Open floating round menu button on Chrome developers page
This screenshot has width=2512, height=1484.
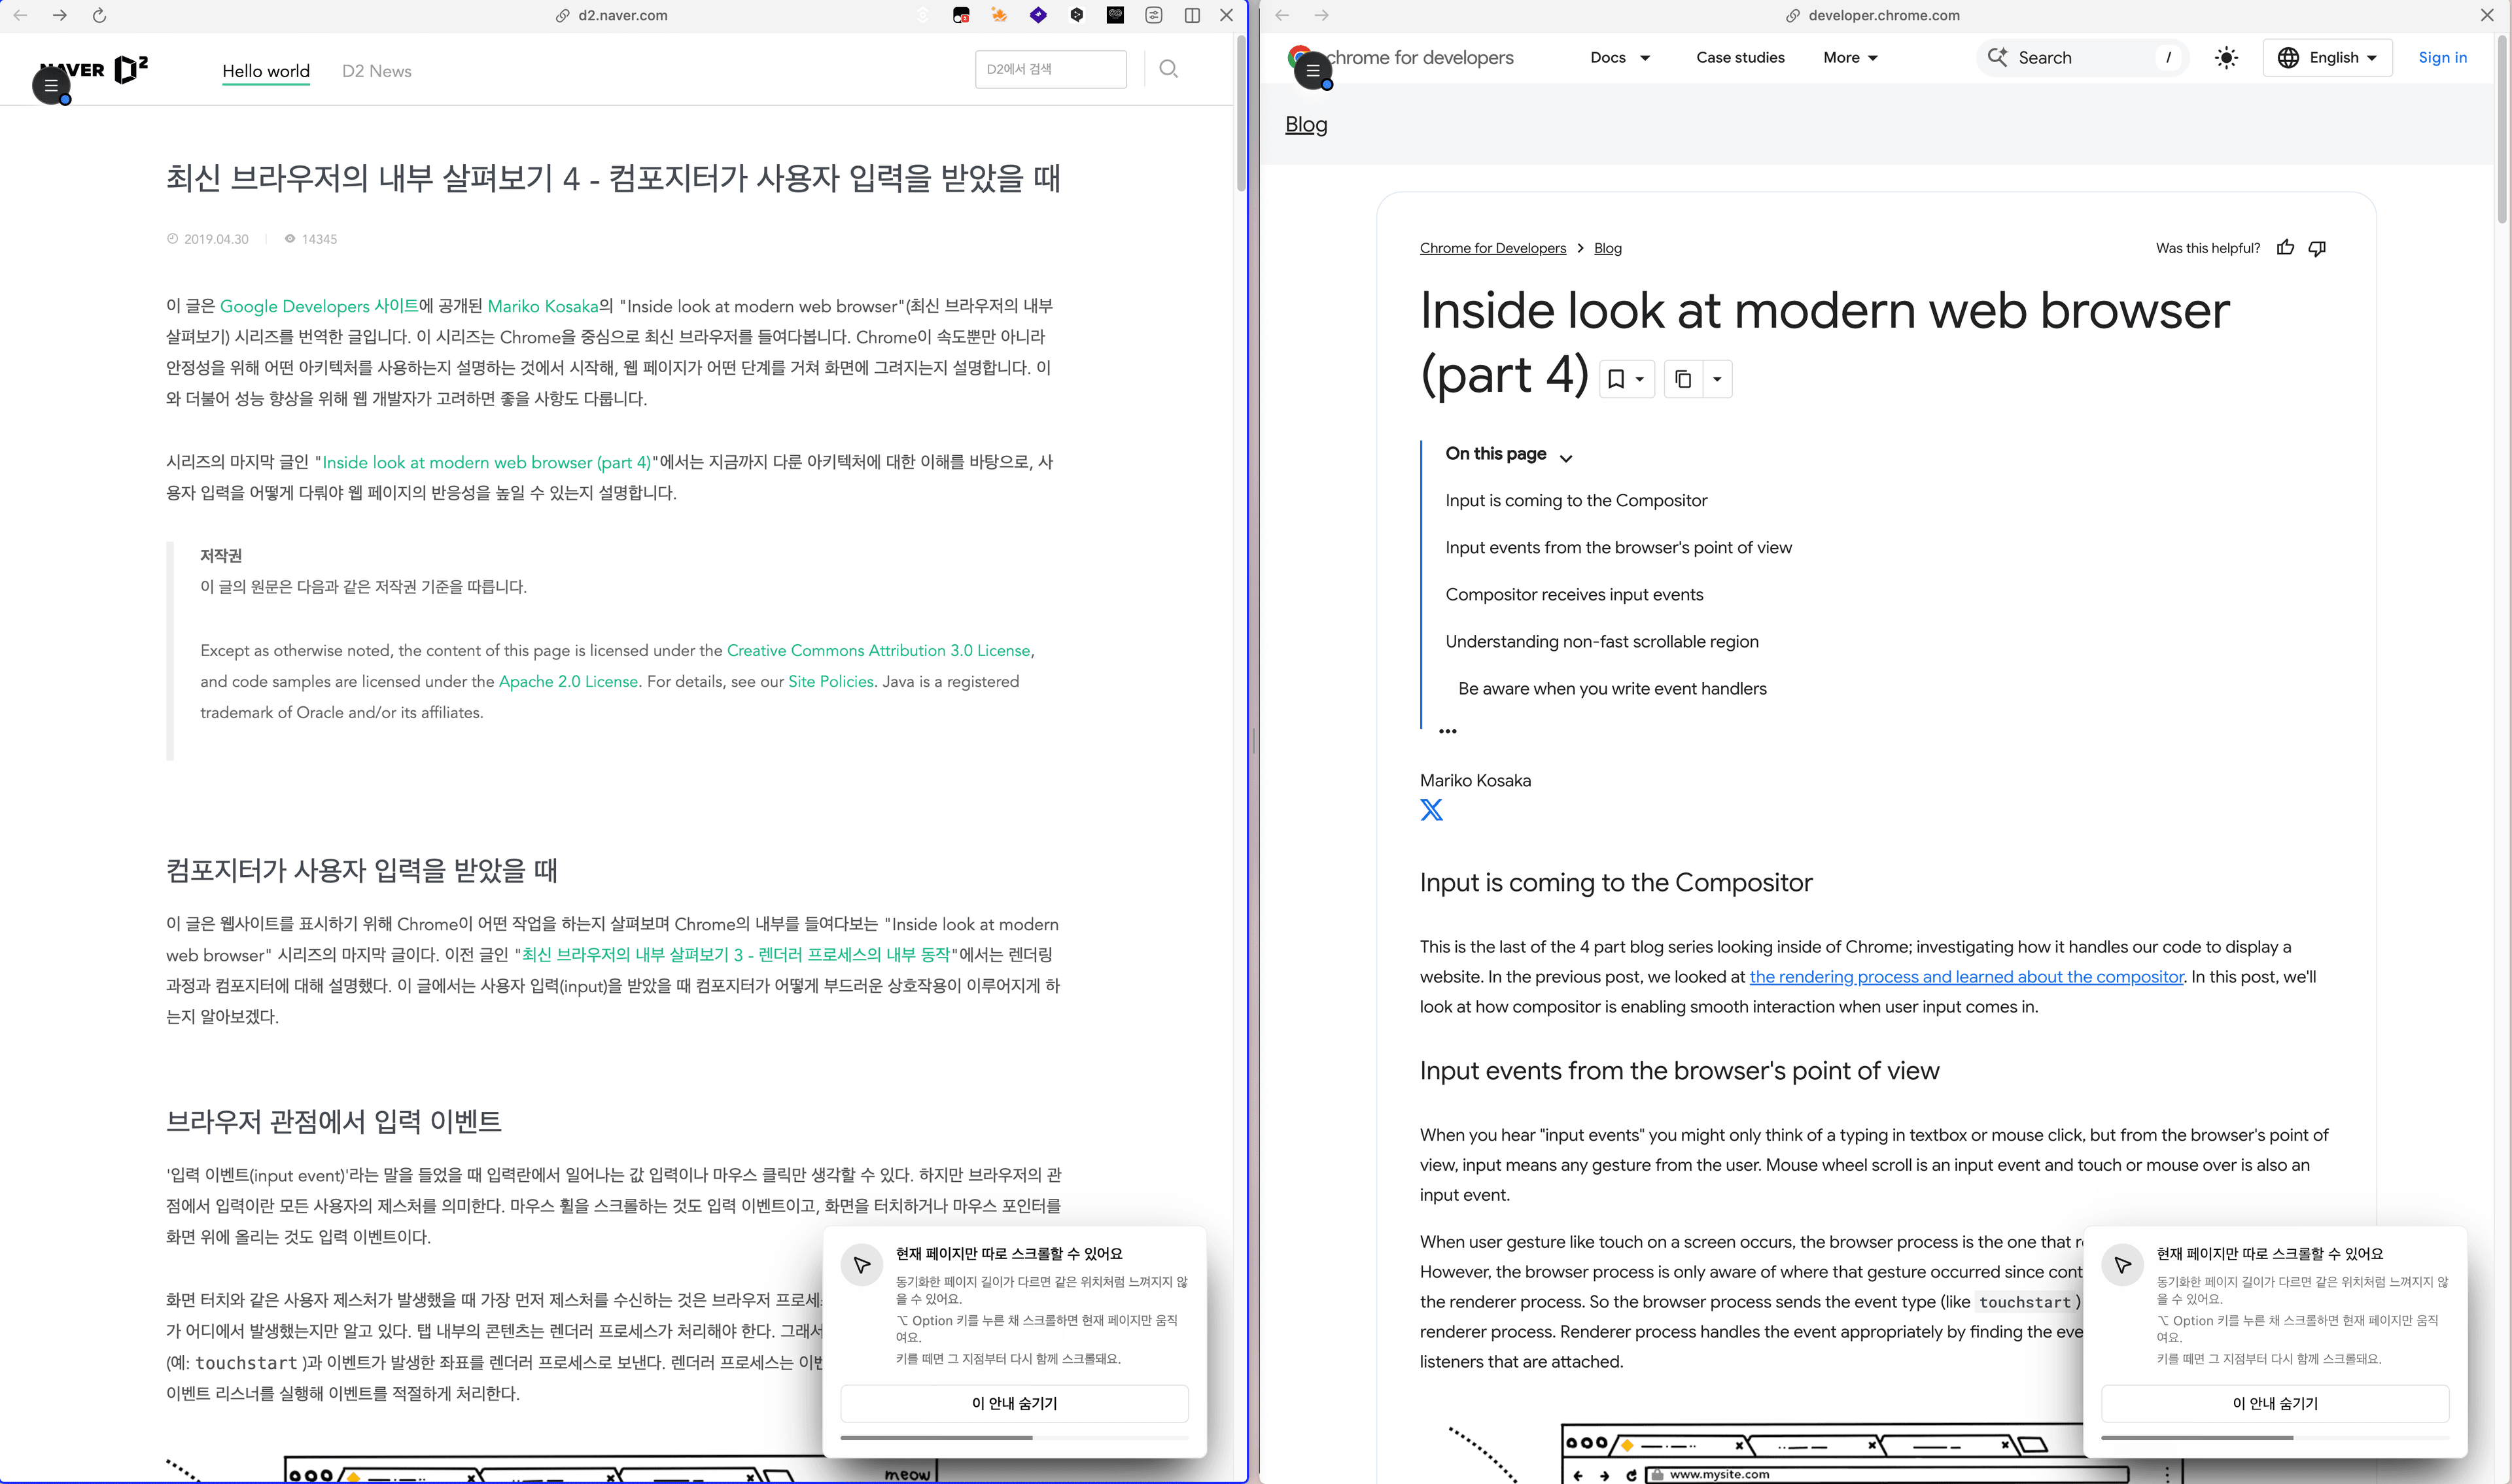(x=1313, y=71)
